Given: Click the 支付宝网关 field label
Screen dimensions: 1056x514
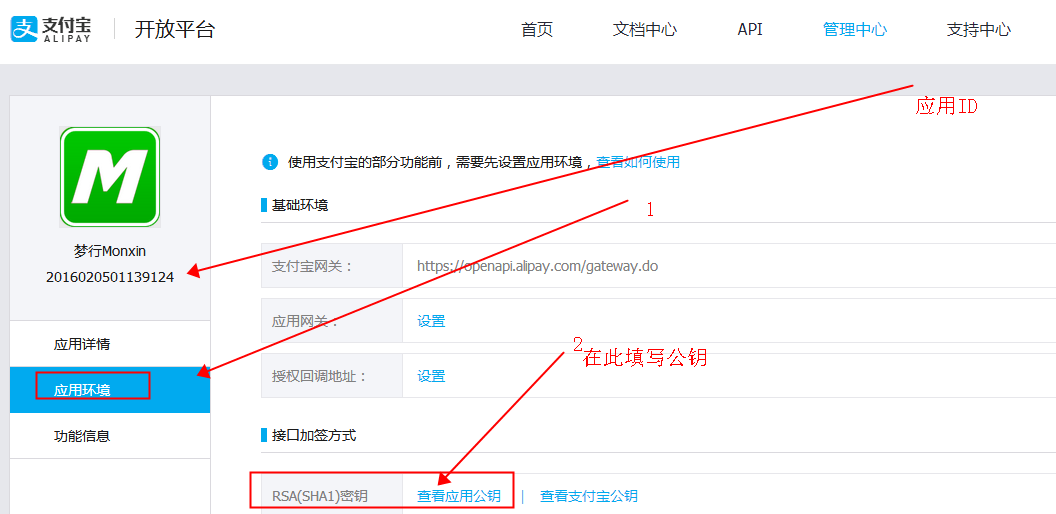Looking at the screenshot, I should click(x=312, y=266).
